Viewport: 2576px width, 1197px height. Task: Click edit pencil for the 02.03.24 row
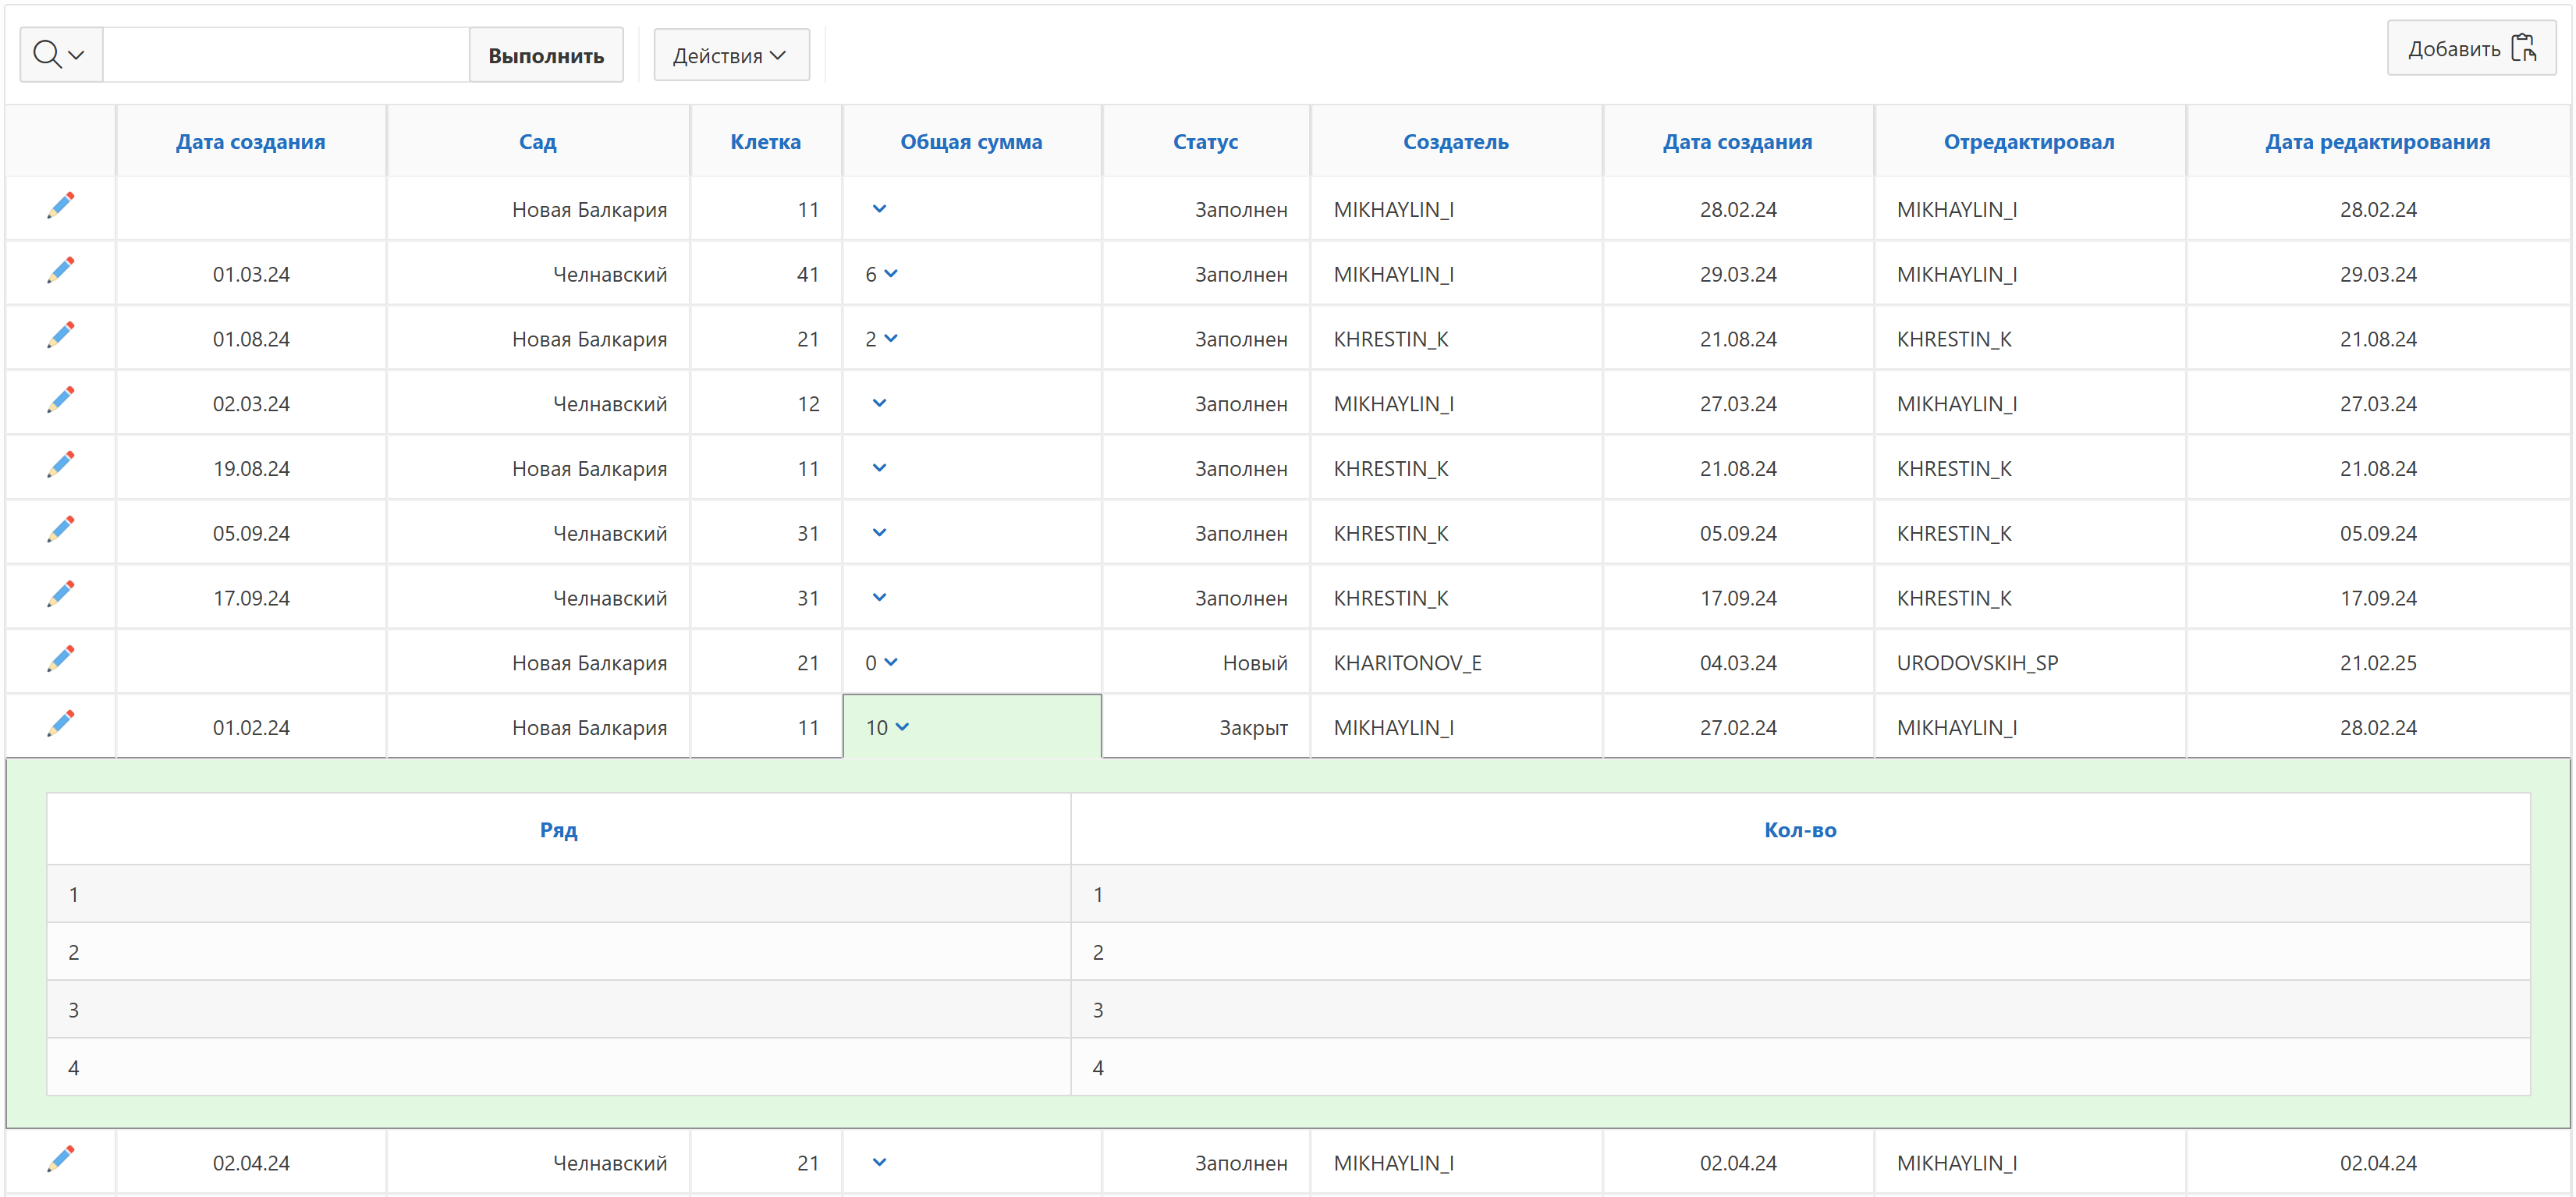pyautogui.click(x=60, y=401)
